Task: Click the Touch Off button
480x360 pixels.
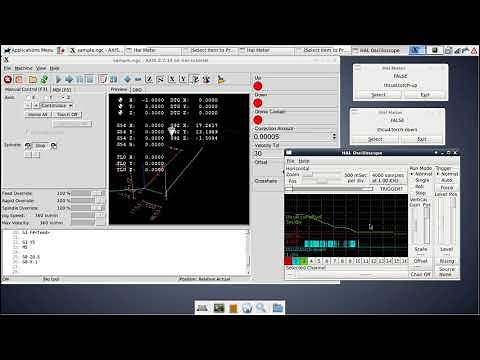Action: 67,114
